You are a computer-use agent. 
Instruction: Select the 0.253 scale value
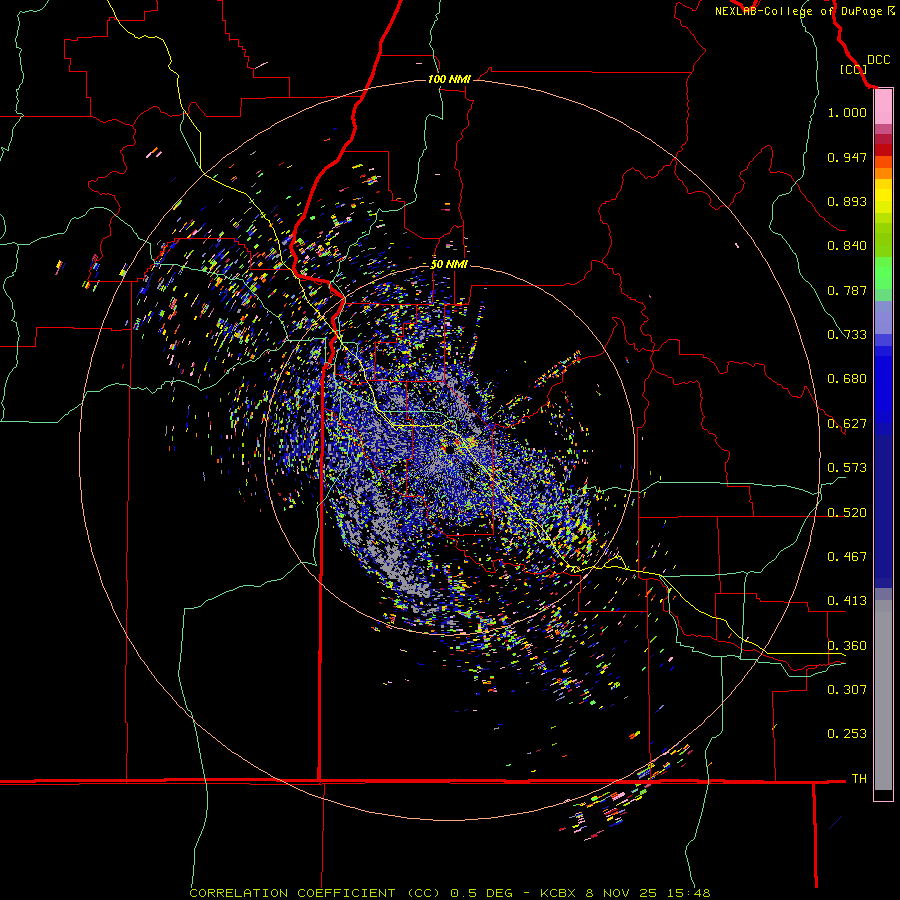click(847, 734)
